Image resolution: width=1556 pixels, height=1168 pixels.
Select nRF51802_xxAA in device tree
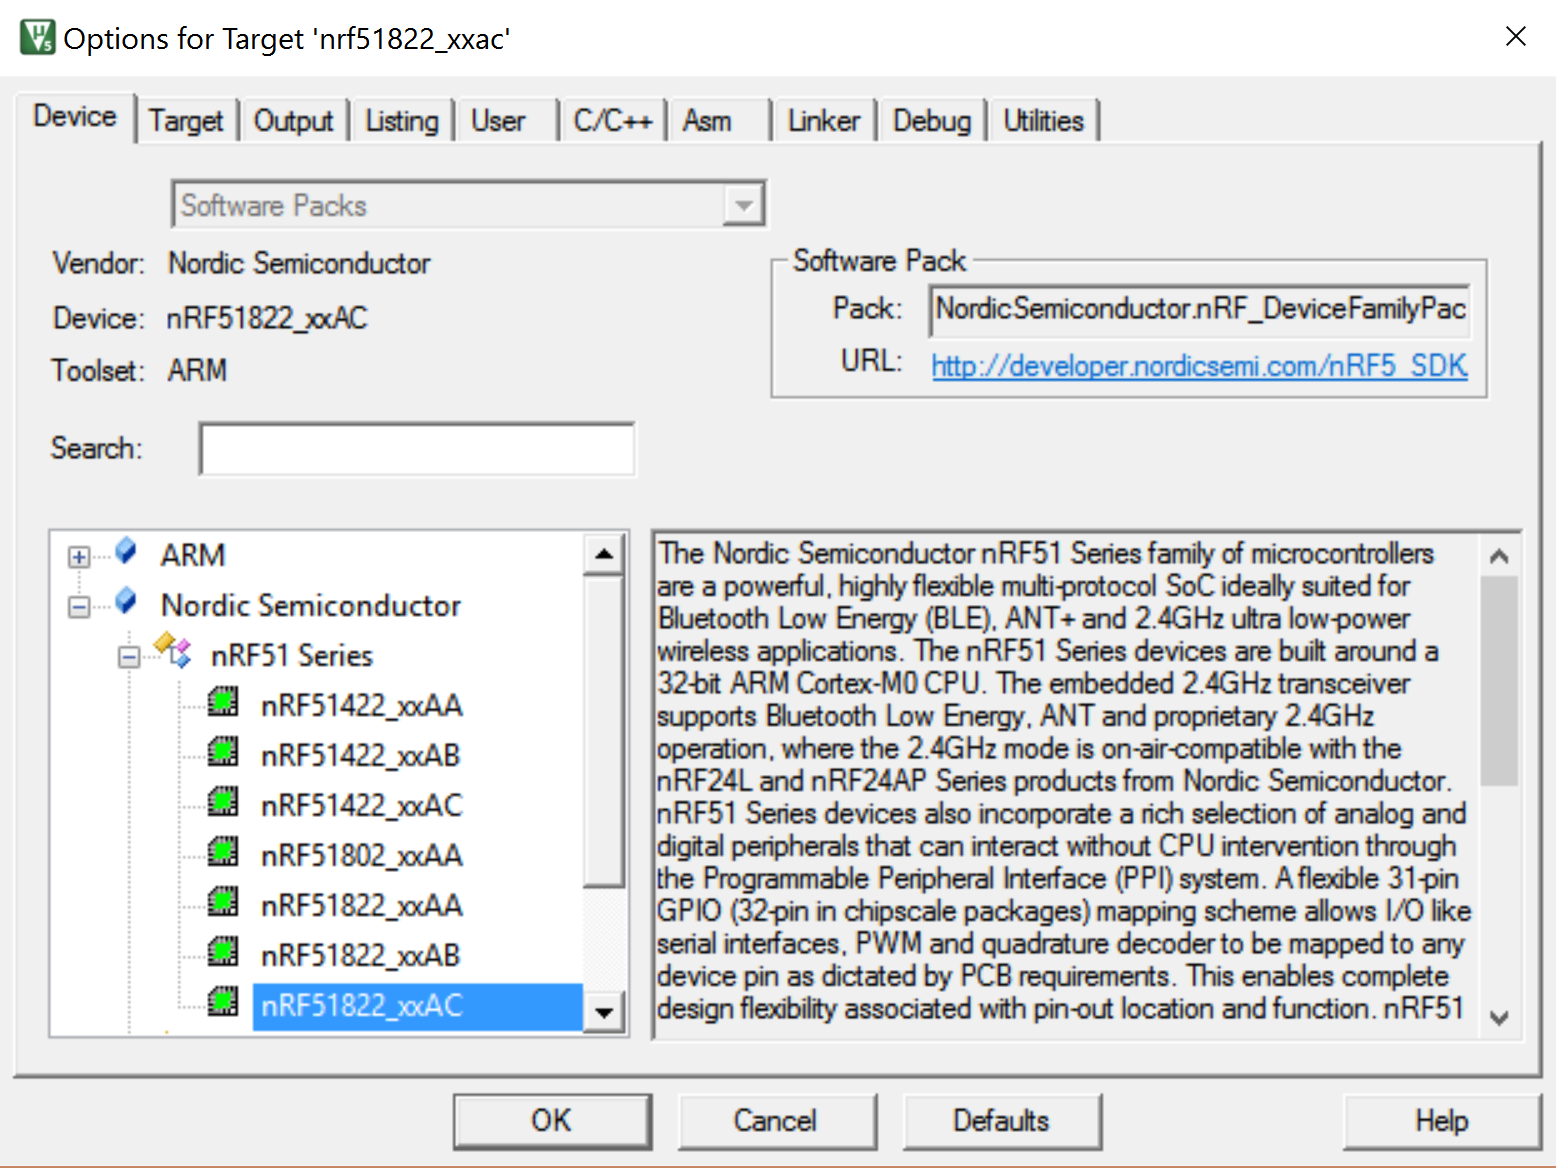point(361,856)
